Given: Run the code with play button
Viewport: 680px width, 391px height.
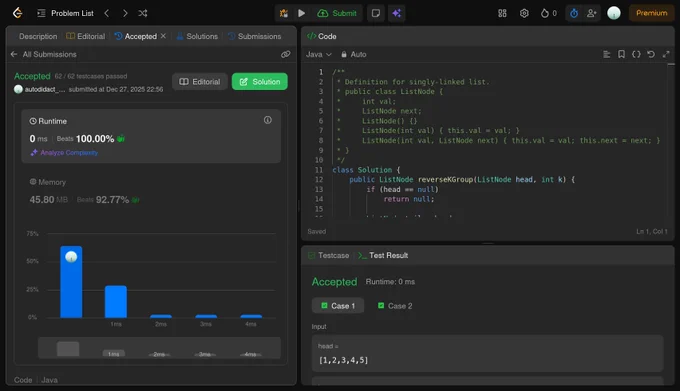Looking at the screenshot, I should (x=301, y=13).
